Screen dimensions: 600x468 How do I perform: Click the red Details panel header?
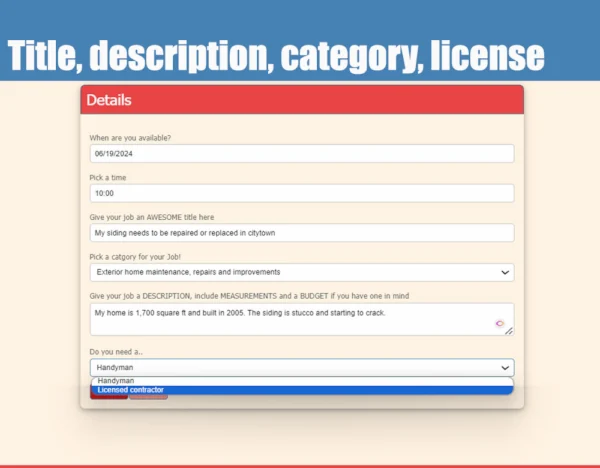tap(301, 100)
